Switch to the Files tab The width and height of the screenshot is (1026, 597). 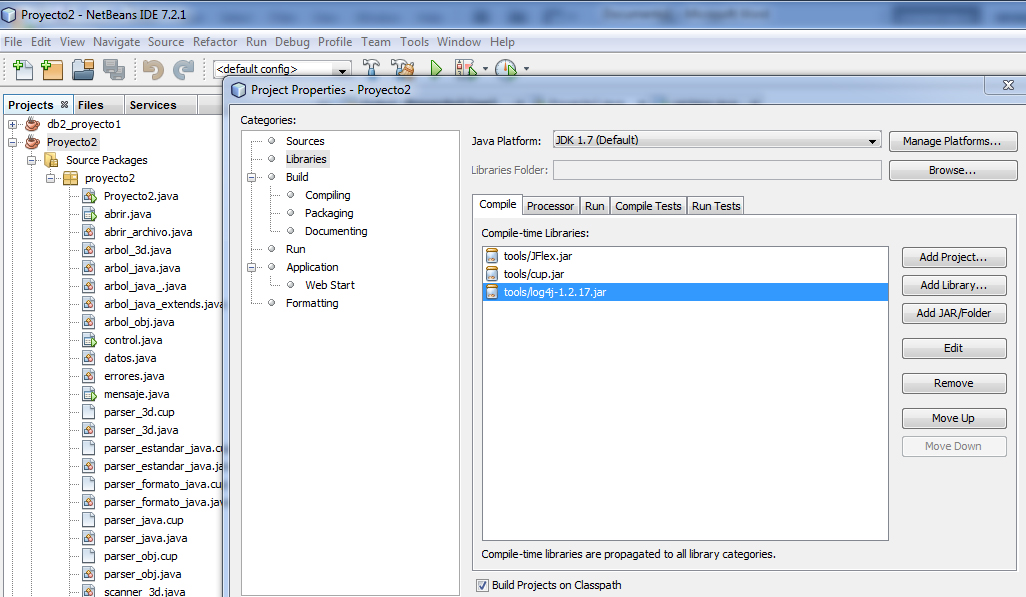[90, 105]
